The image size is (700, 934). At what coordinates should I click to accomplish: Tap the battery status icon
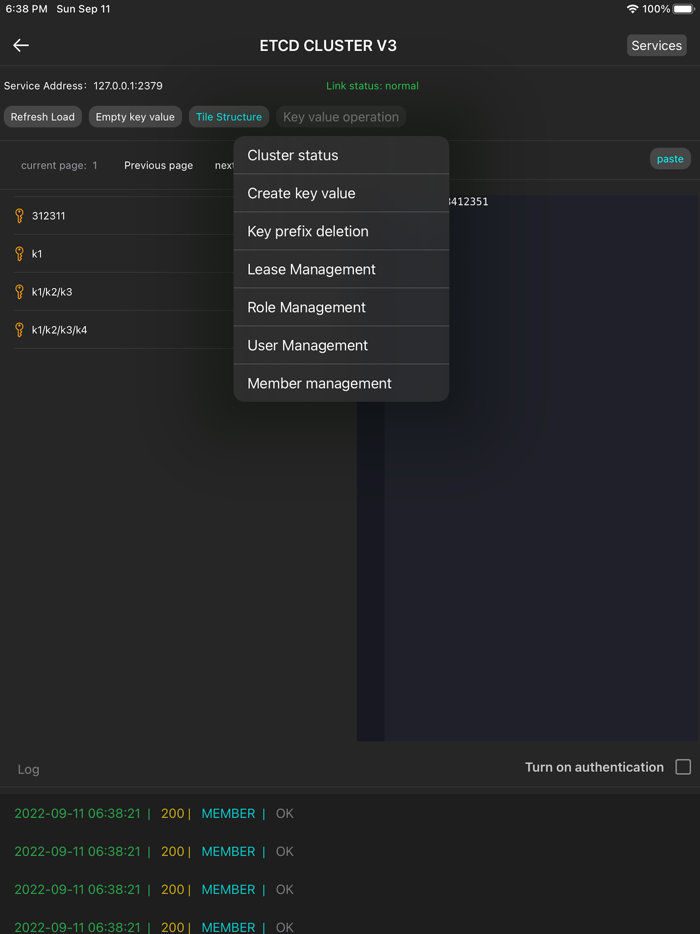tap(684, 9)
